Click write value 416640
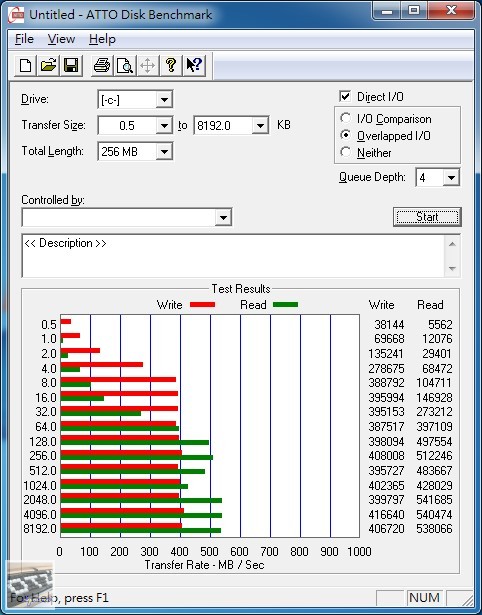The image size is (482, 615). [x=386, y=514]
